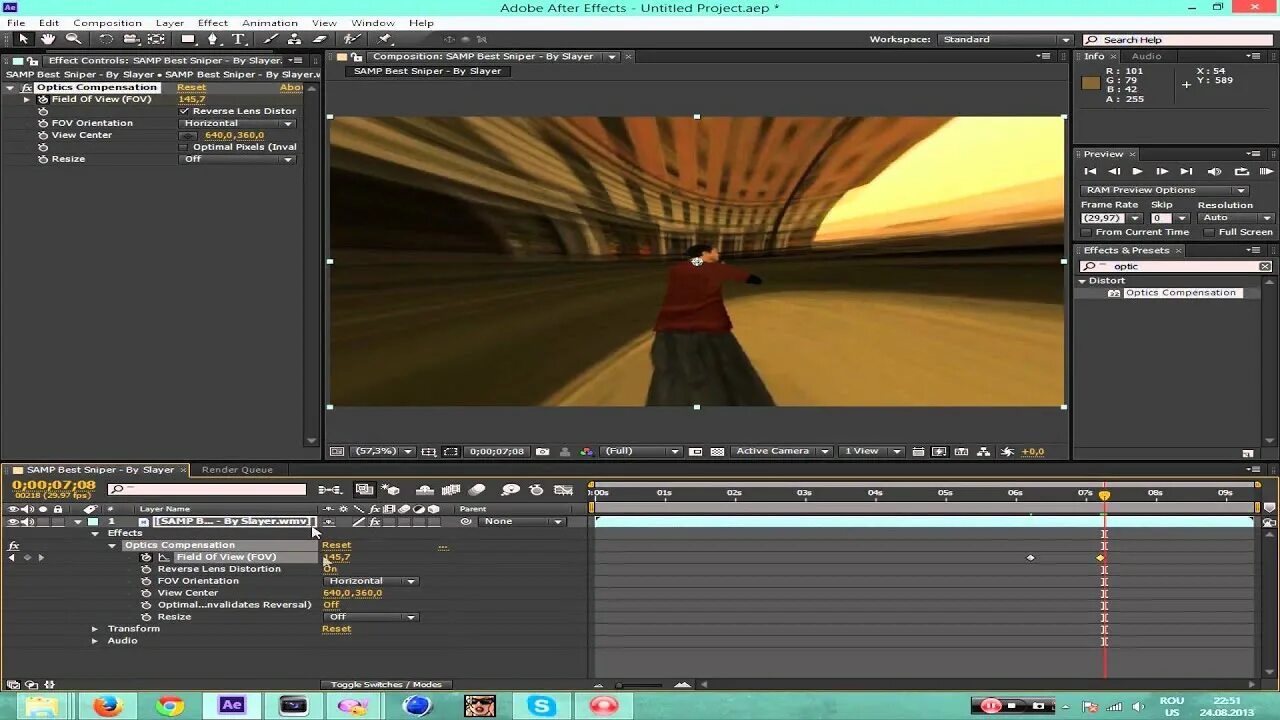
Task: Click the Motion Blur enable icon in timeline
Action: tap(477, 490)
